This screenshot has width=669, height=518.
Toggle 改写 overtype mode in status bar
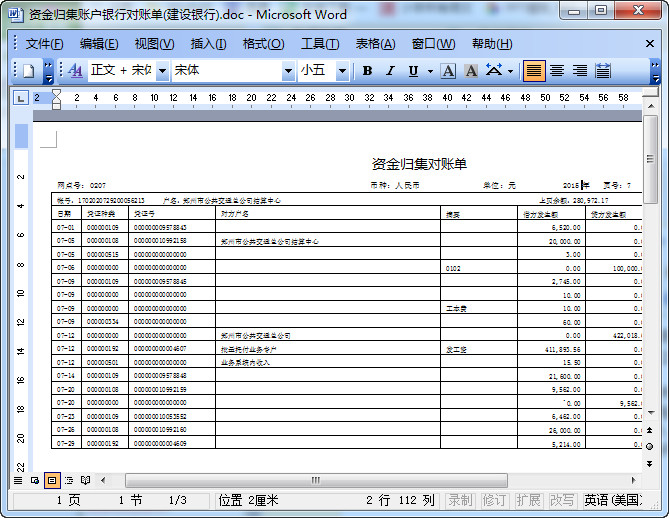(x=561, y=500)
